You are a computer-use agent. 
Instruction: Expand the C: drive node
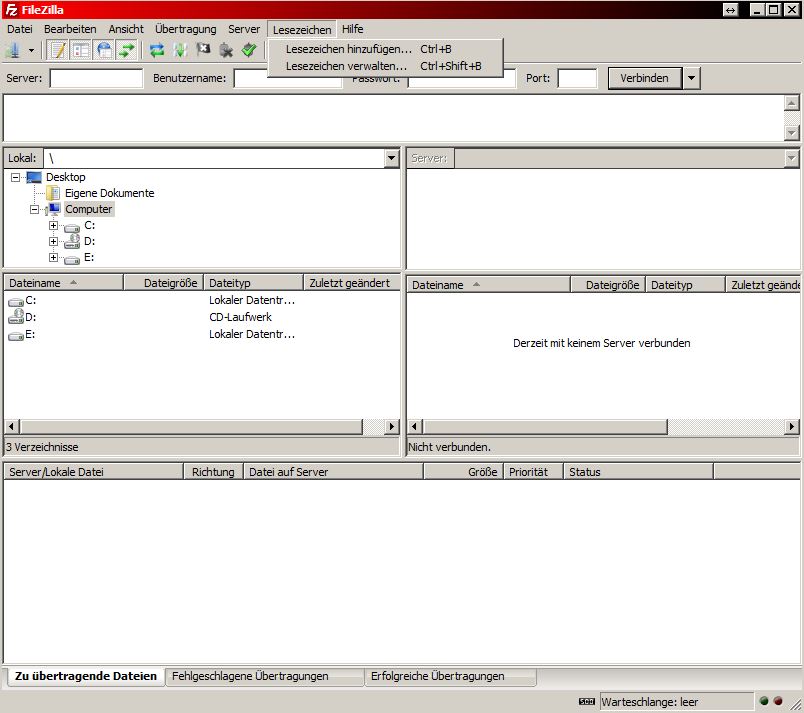tap(53, 225)
